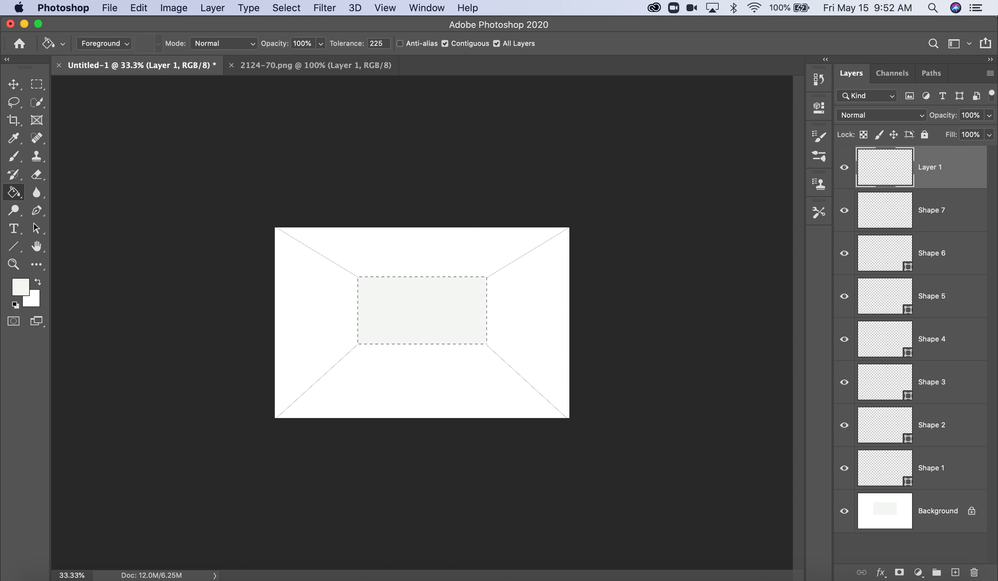
Task: Open the Kind filter dropdown
Action: coord(866,95)
